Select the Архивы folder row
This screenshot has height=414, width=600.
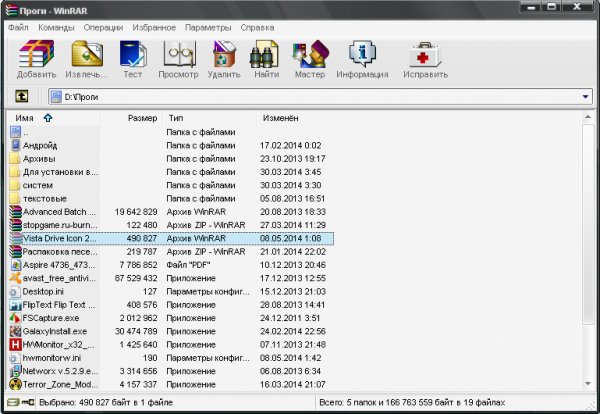pyautogui.click(x=171, y=158)
